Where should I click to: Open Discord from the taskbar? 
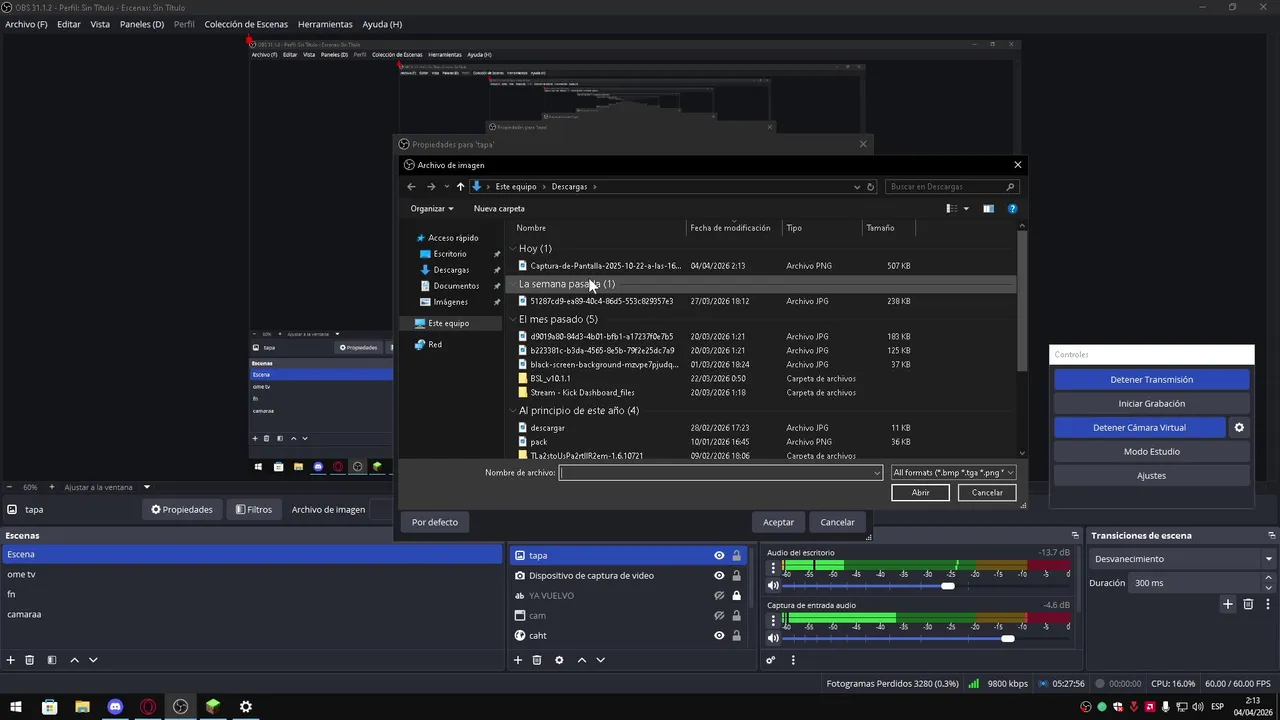click(115, 707)
